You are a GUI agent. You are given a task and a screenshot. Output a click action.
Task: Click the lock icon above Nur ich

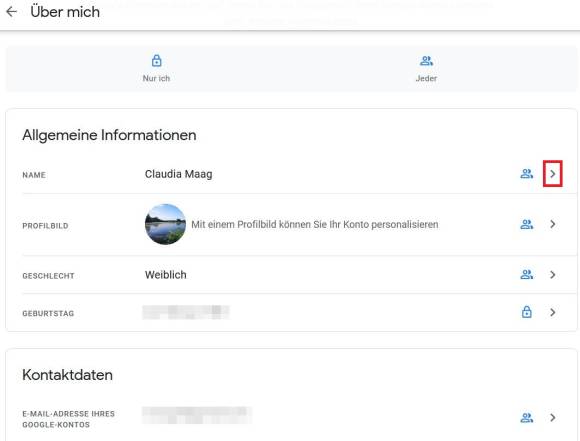tap(156, 60)
